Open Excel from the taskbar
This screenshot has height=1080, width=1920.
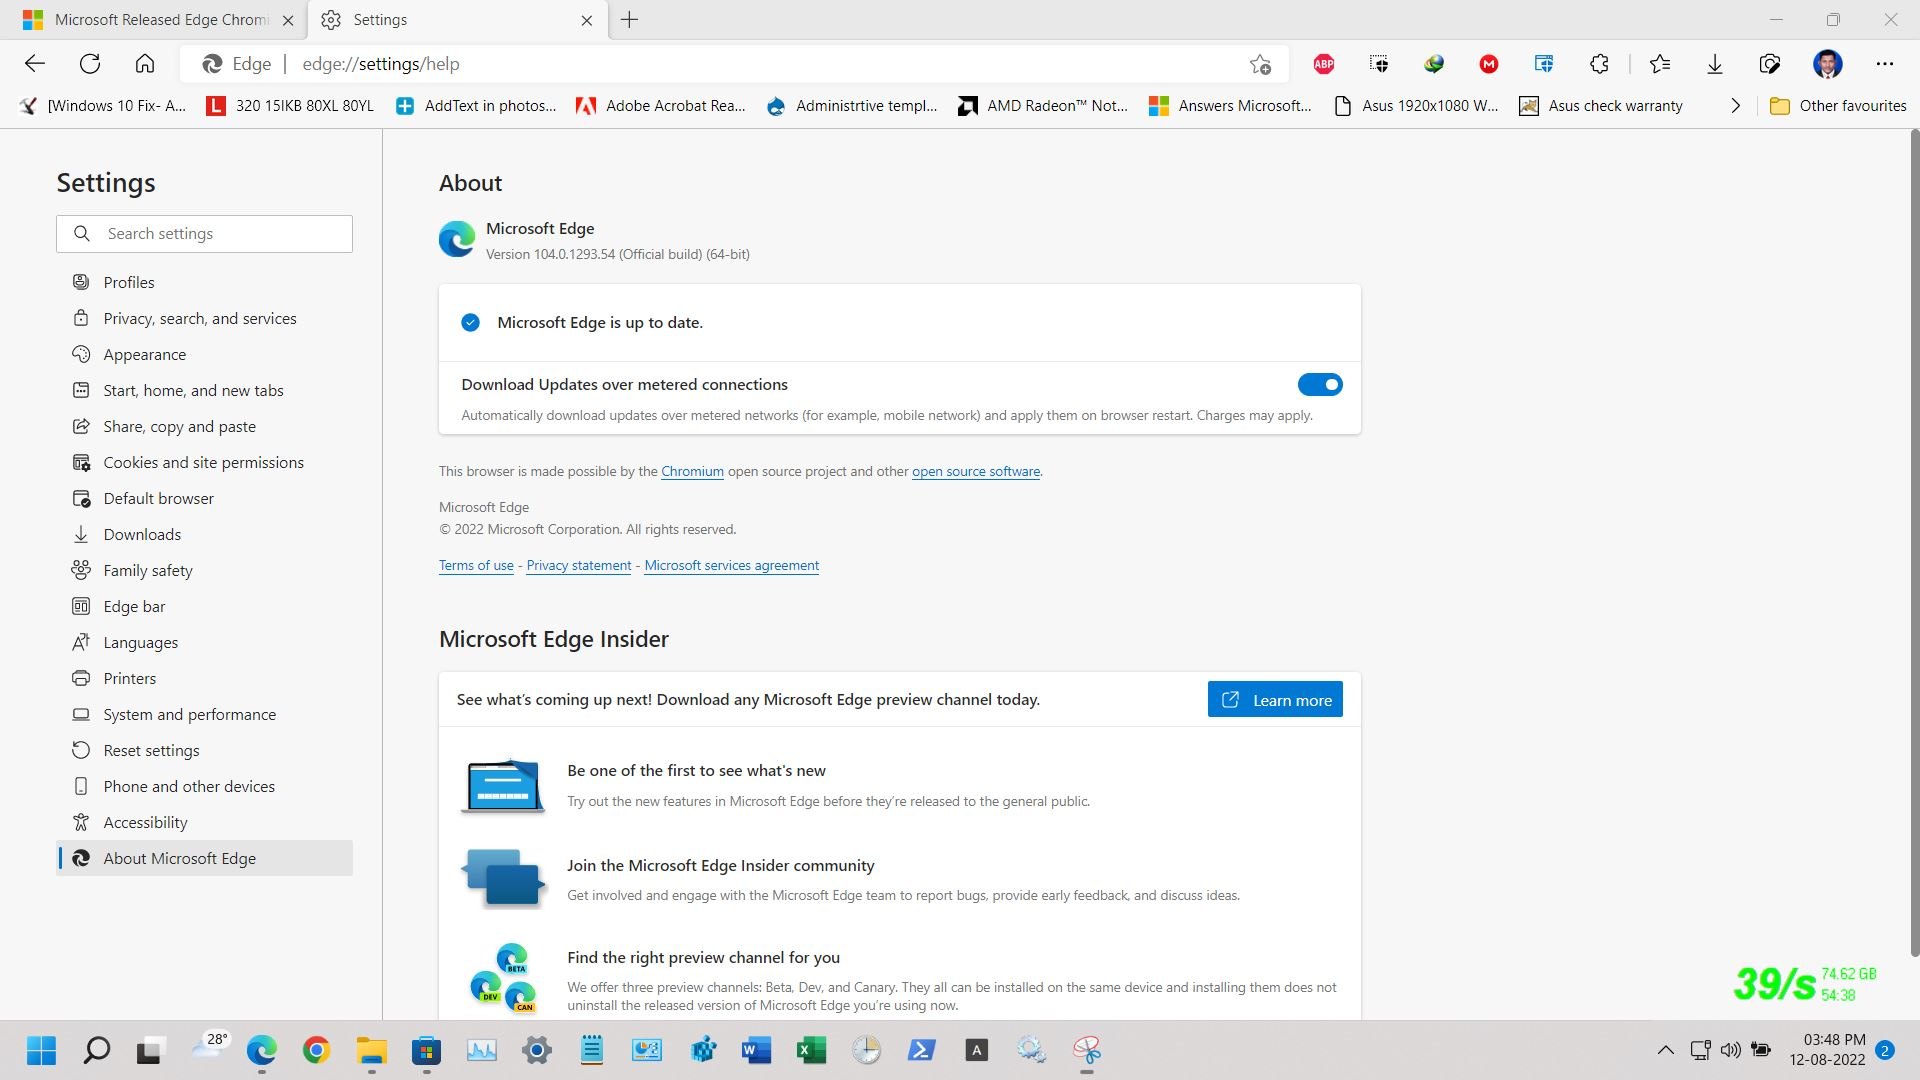(x=811, y=1050)
